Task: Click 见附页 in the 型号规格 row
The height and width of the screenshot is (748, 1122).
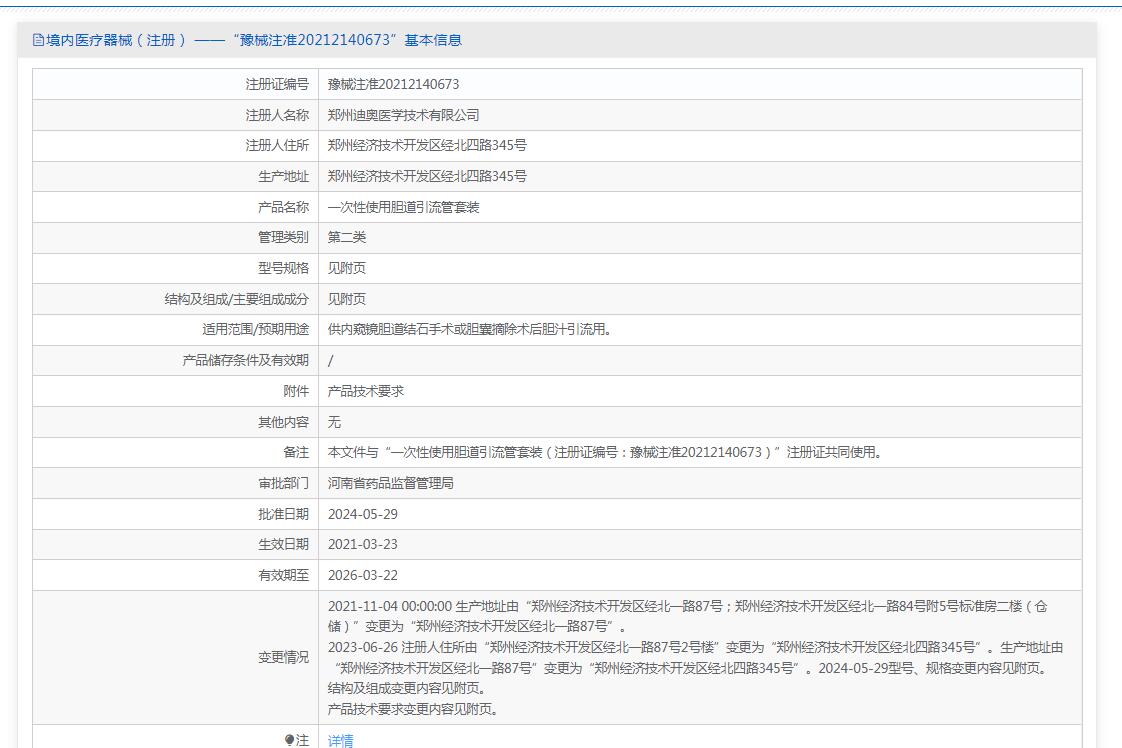Action: [347, 269]
